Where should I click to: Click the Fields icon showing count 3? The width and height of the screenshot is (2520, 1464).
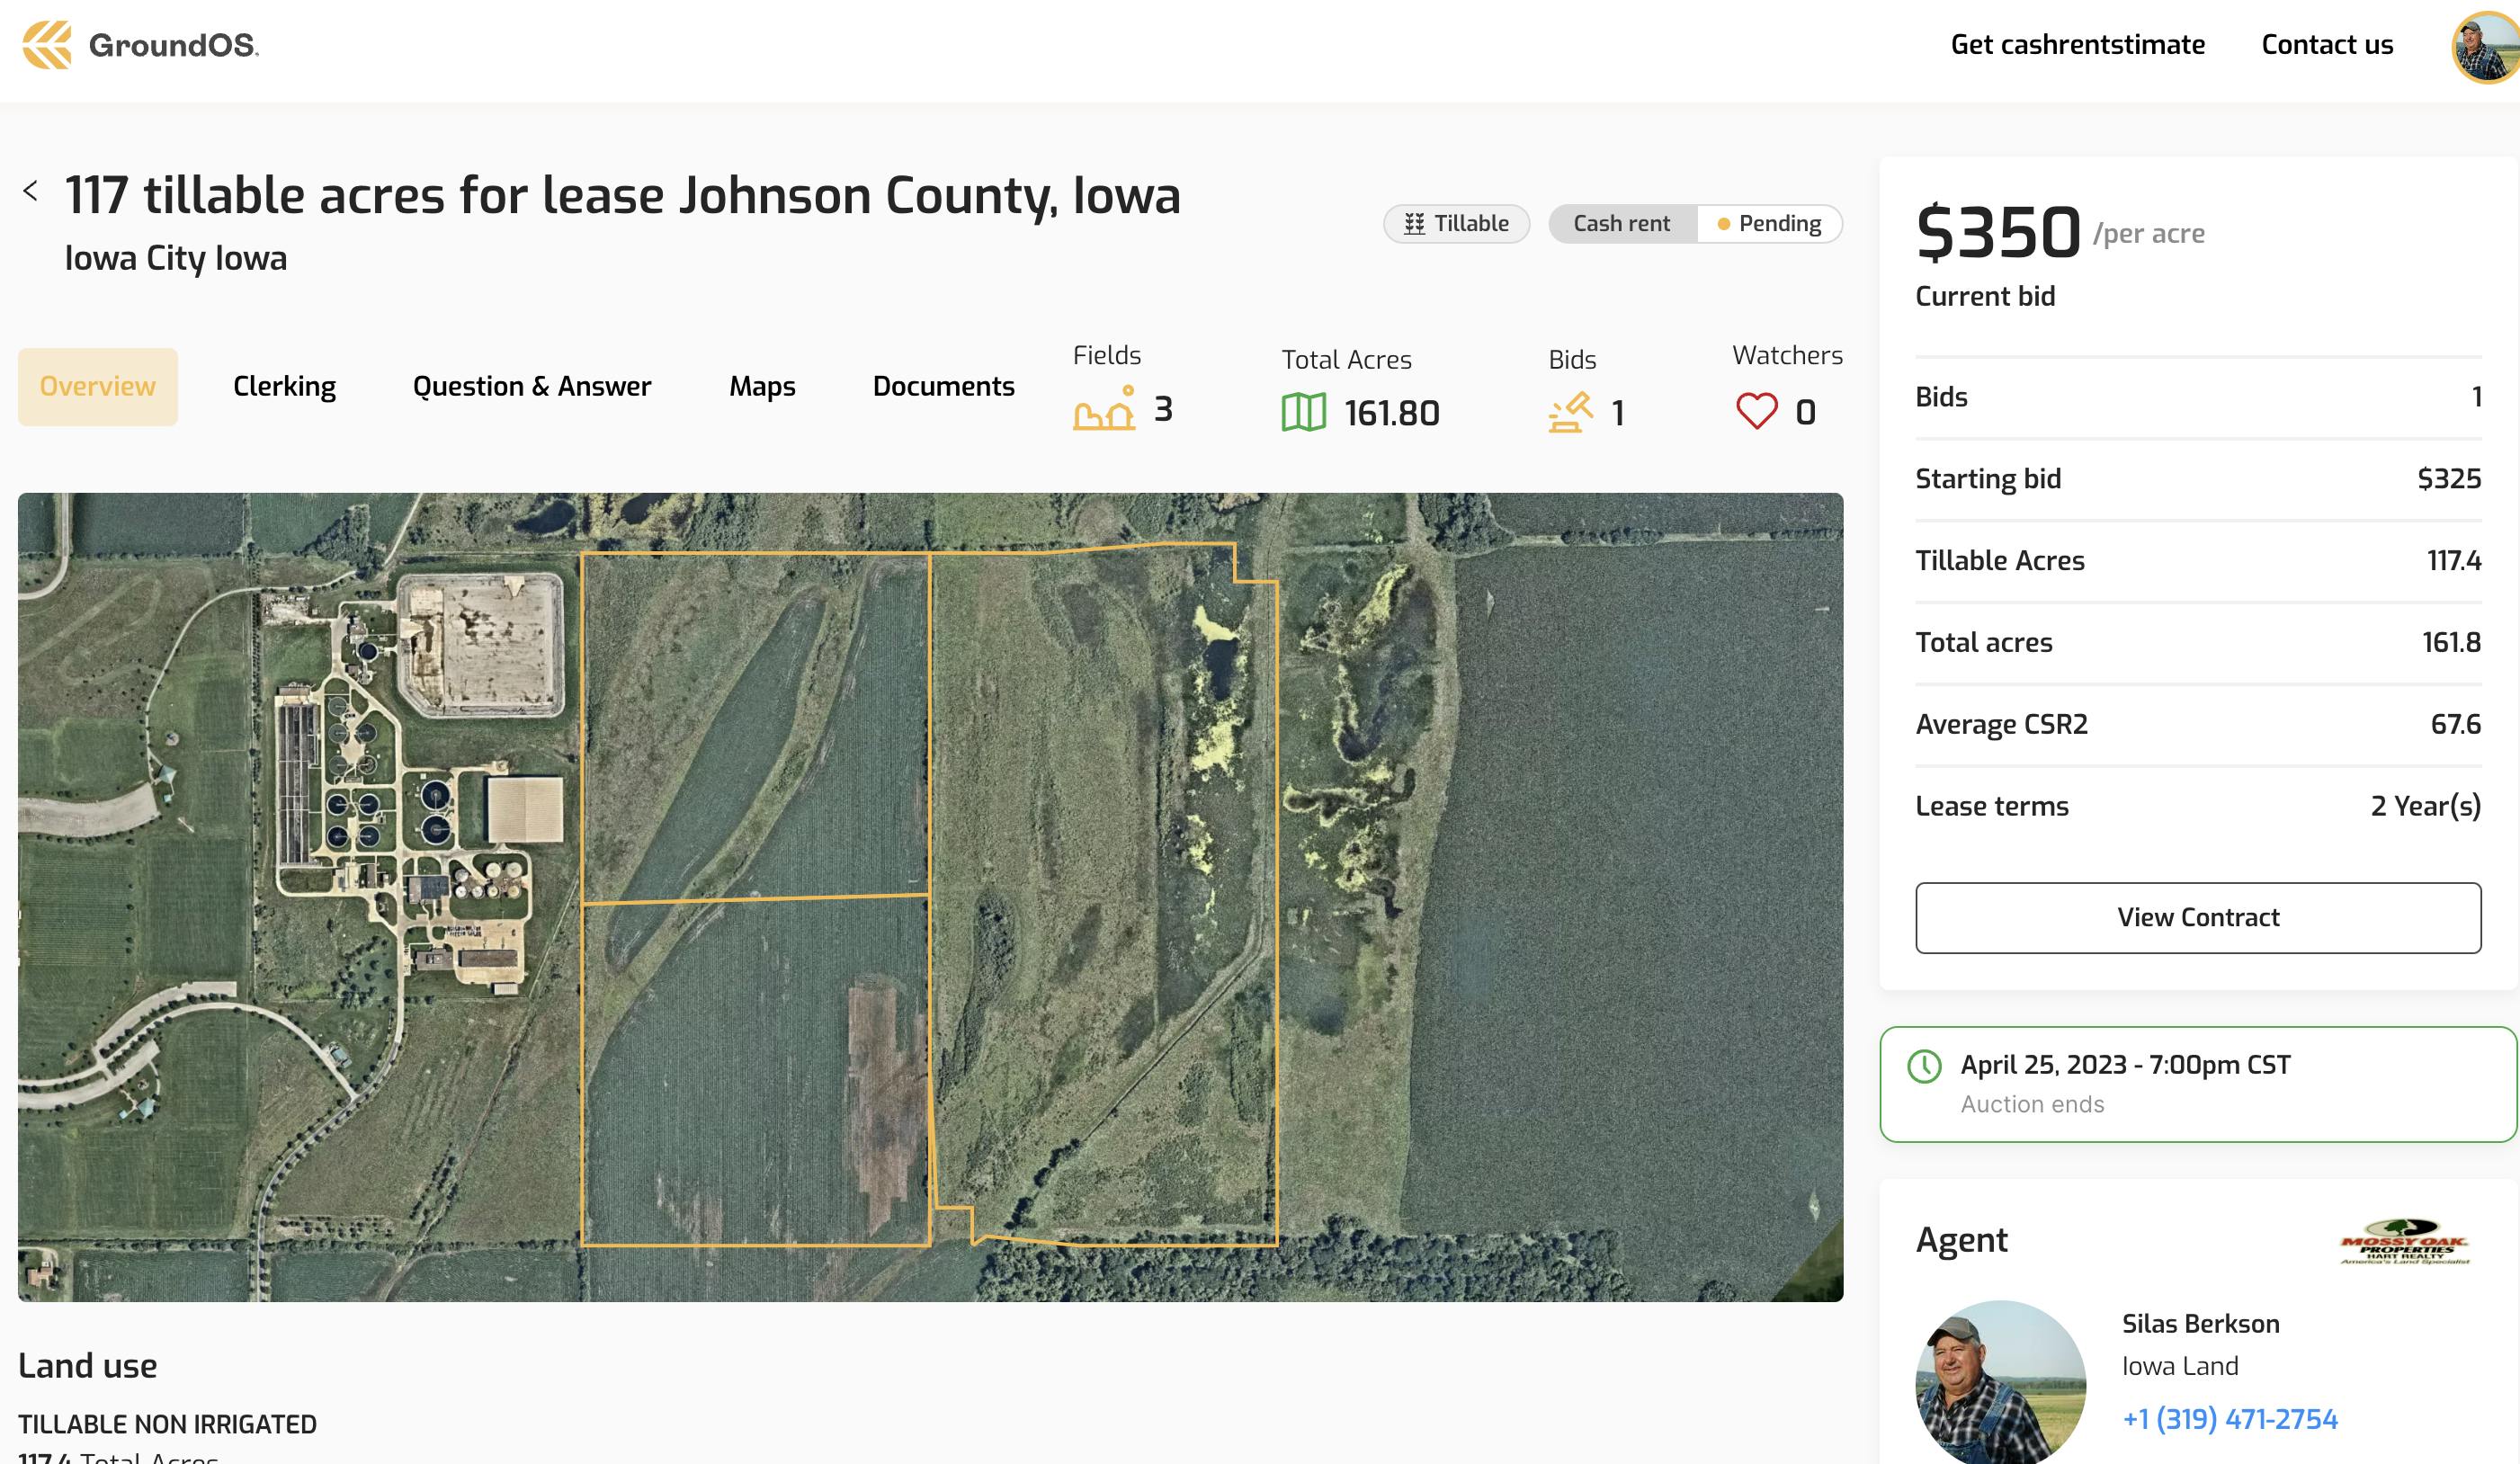pos(1105,411)
